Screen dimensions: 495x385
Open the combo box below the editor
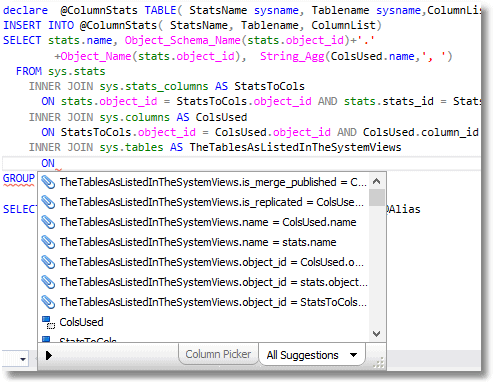[23, 359]
